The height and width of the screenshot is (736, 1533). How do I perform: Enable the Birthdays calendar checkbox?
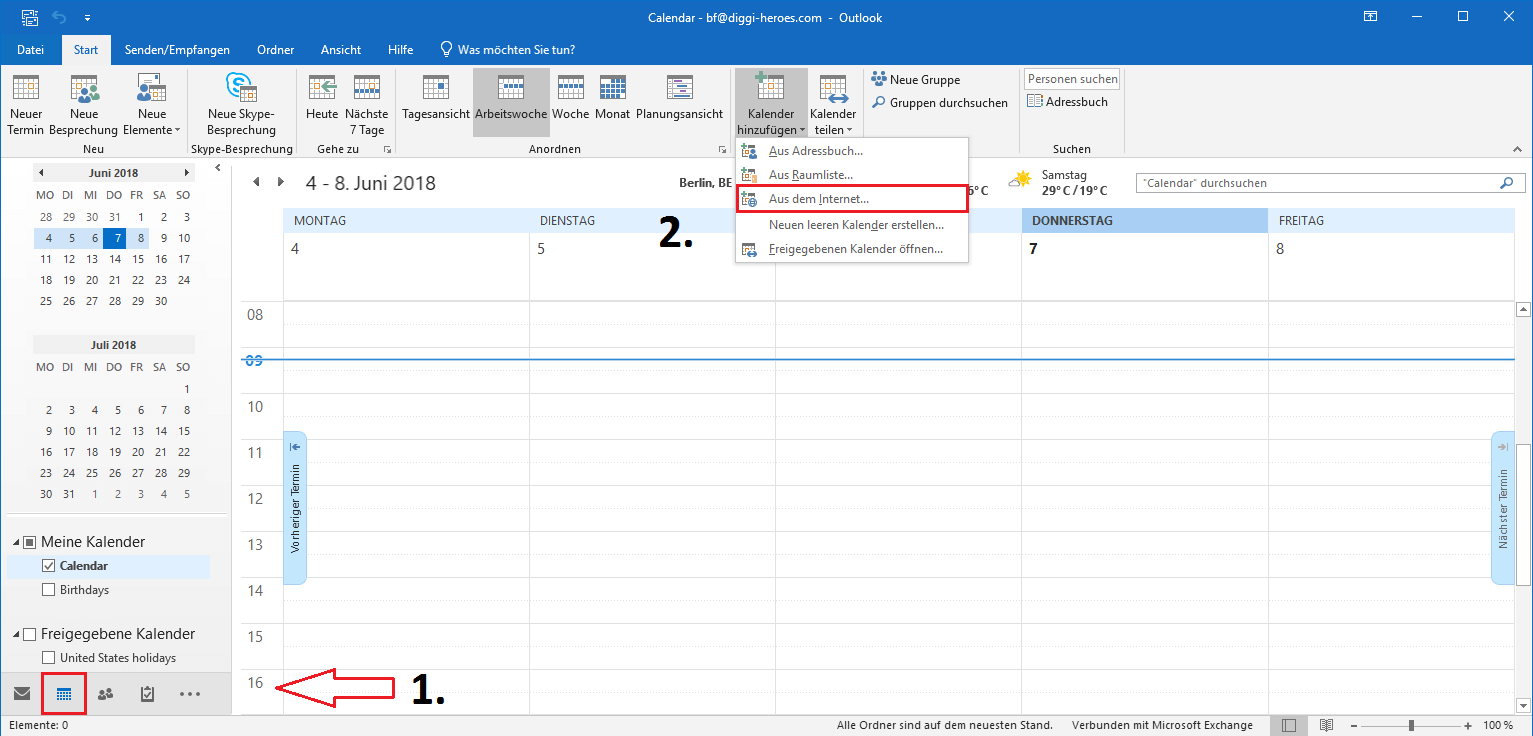48,590
